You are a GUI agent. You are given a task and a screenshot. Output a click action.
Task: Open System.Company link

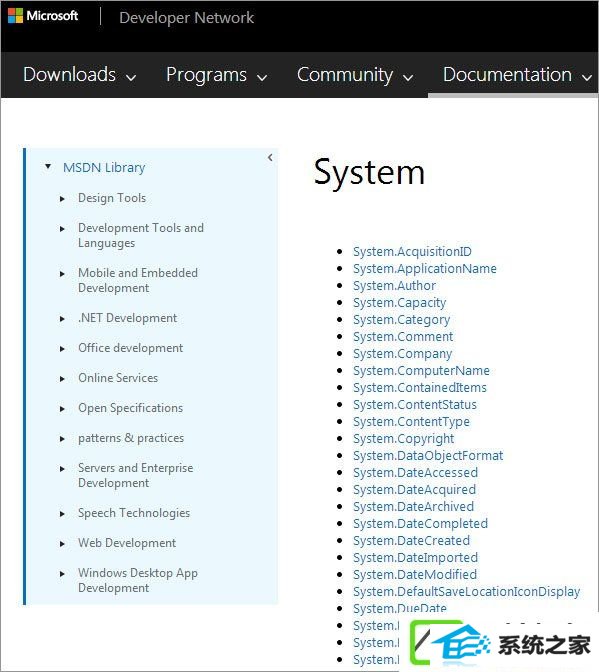click(x=402, y=354)
